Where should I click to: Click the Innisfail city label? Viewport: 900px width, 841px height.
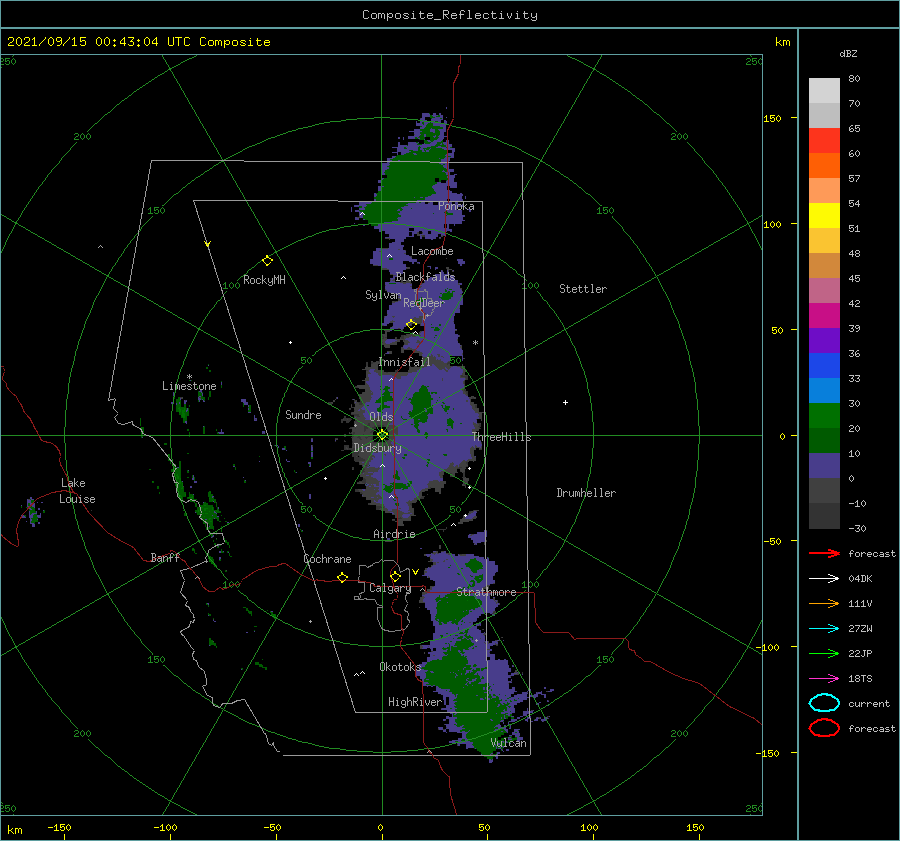(x=404, y=362)
